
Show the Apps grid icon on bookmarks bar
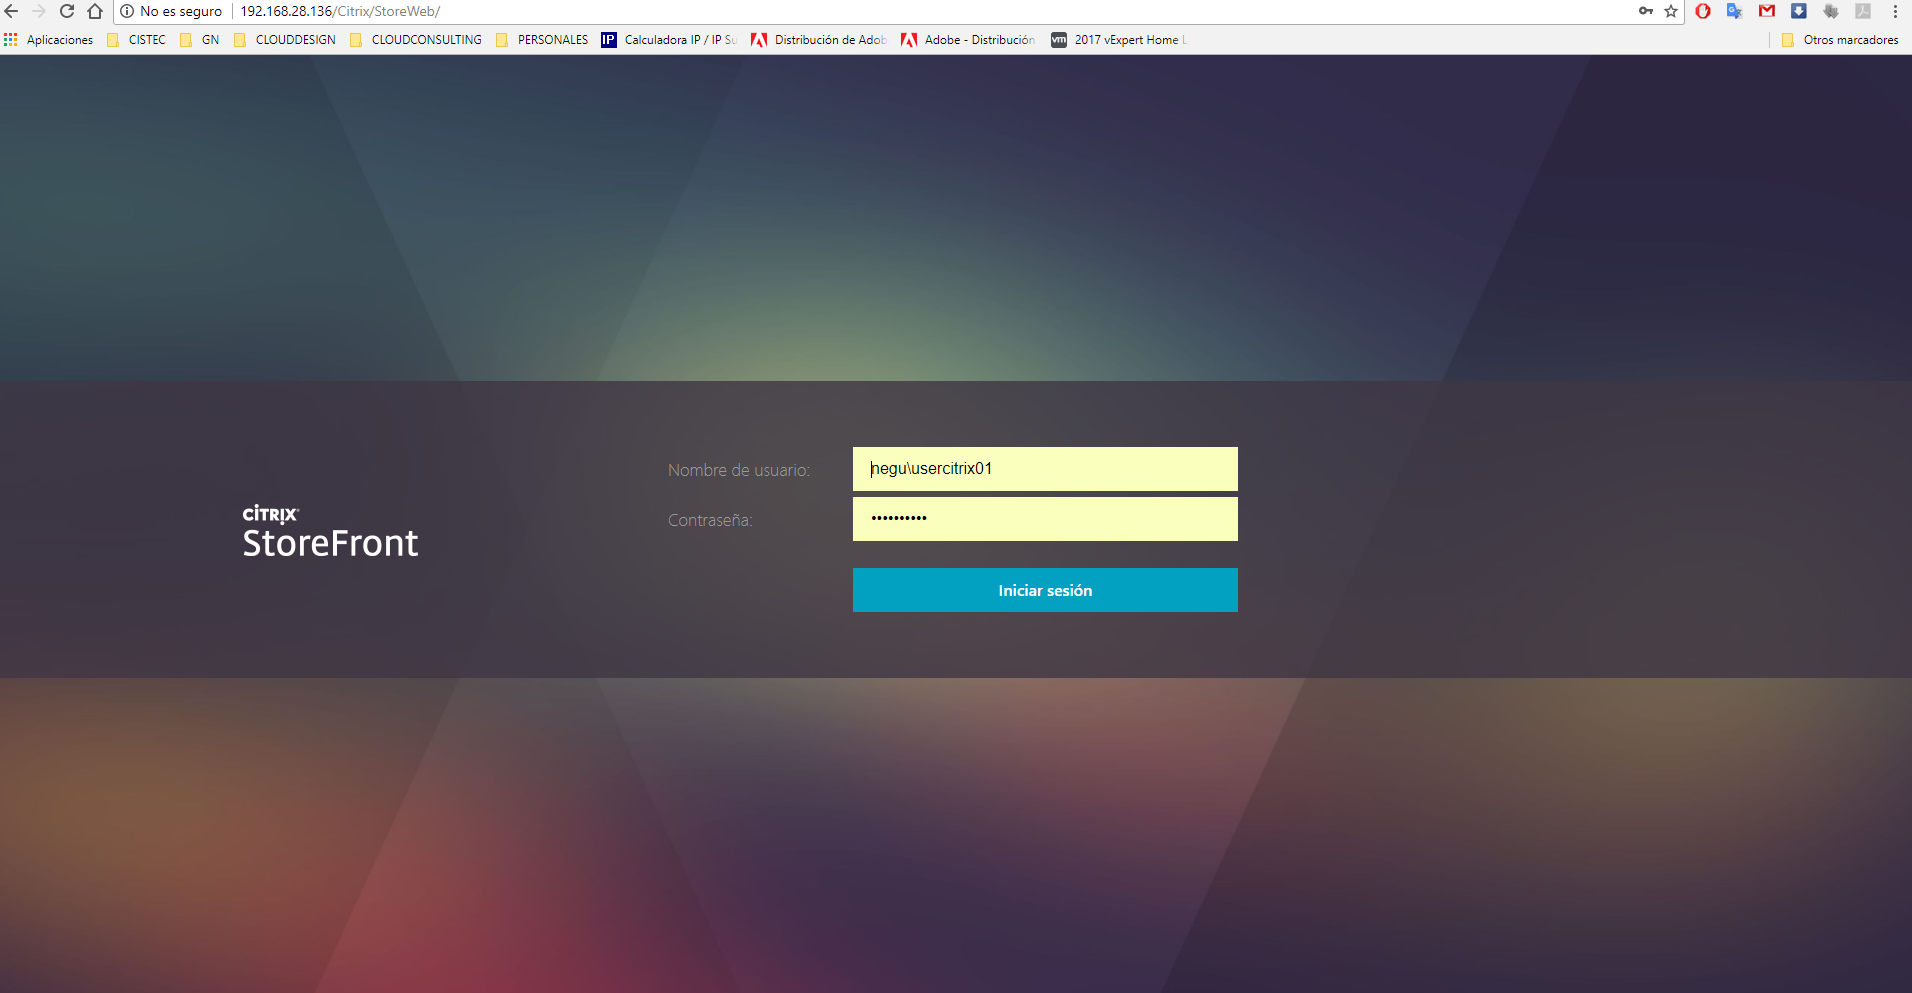(10, 40)
